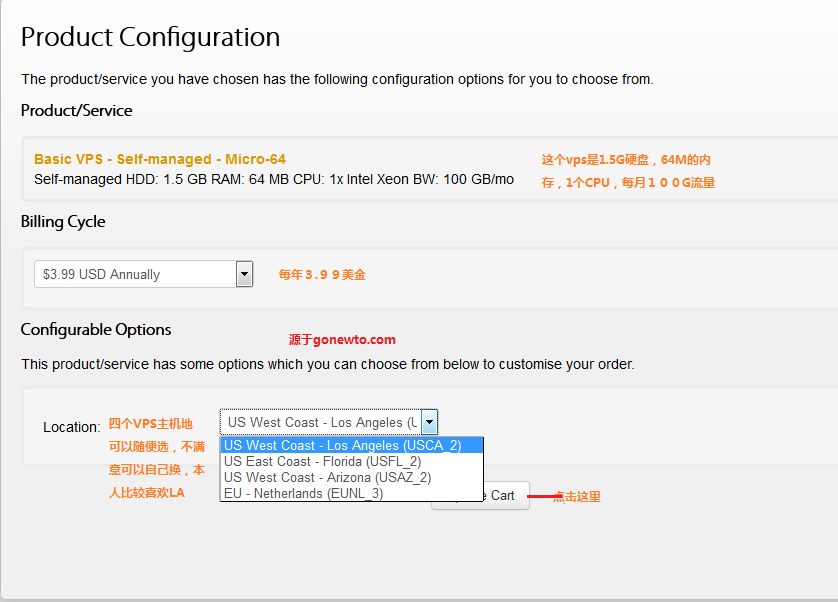Click the orange "每年3.99美金" annotation

[x=322, y=275]
